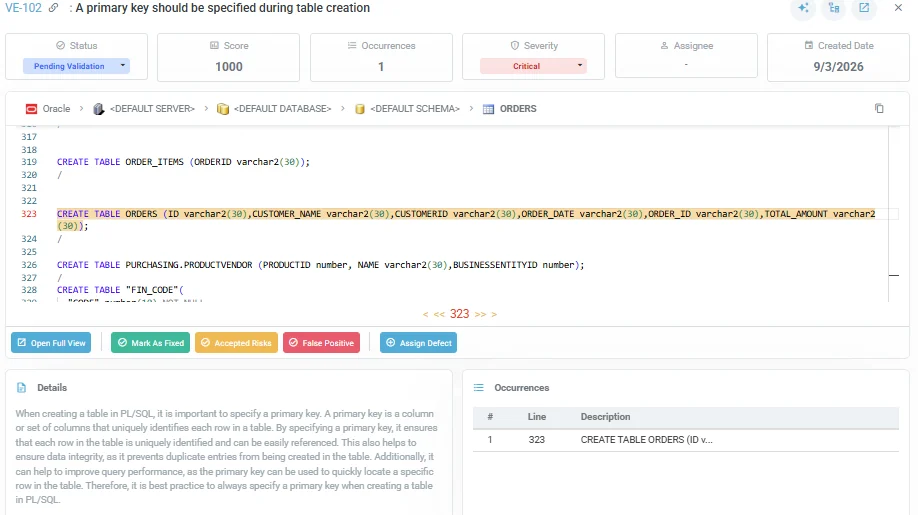Click the Oracle database icon
Viewport: 918px width, 515px height.
point(31,109)
